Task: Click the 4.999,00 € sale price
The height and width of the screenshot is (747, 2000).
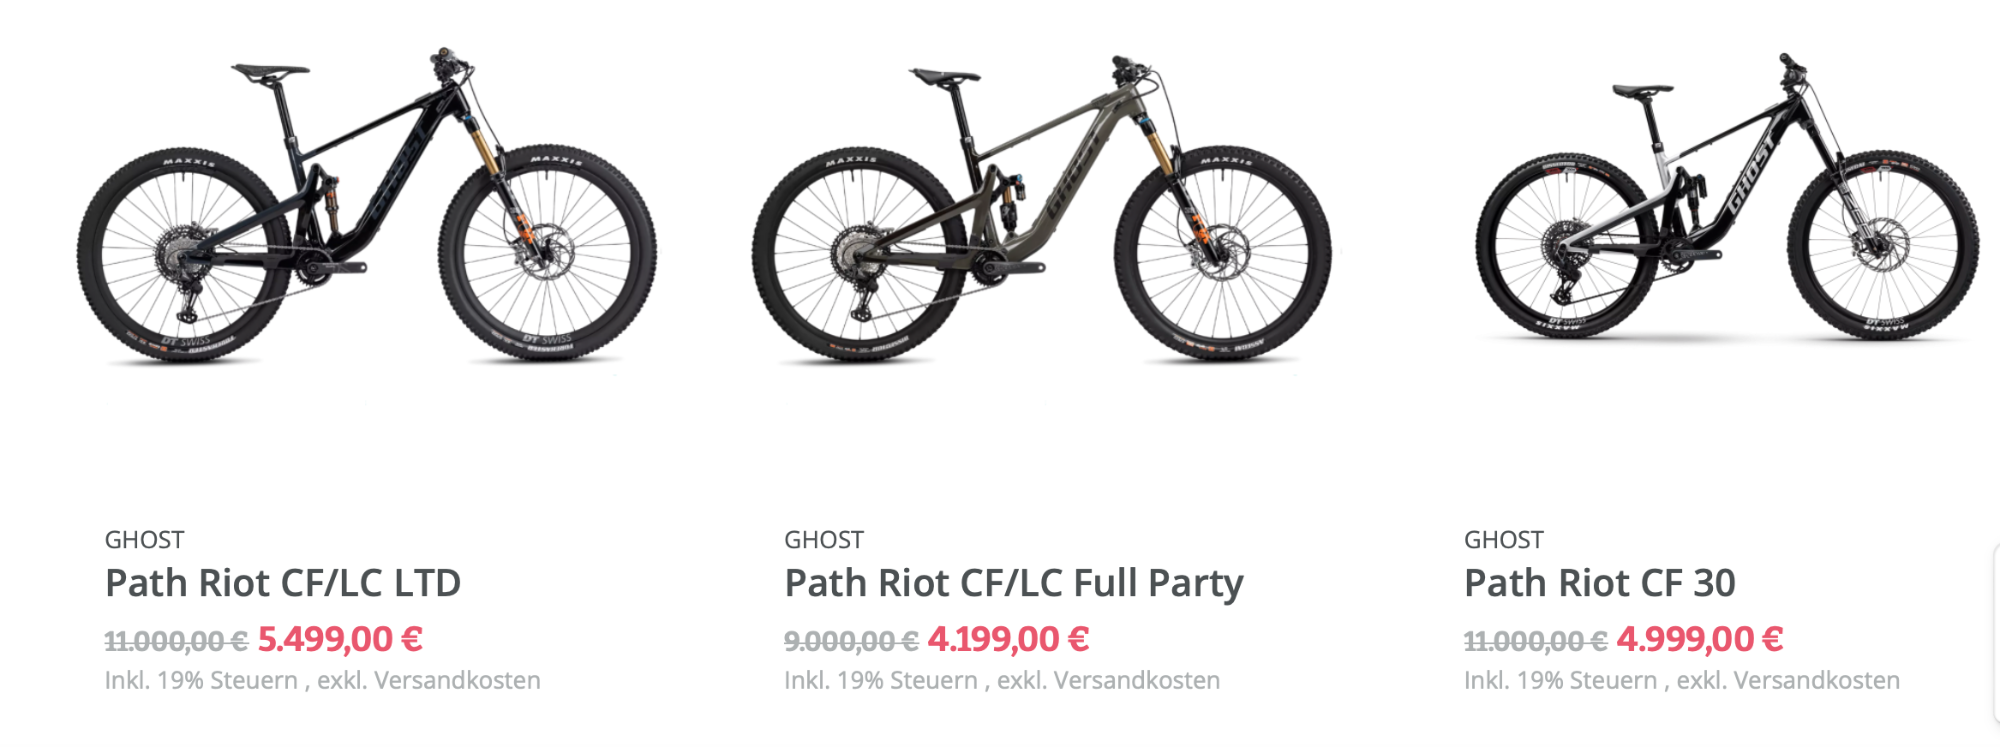Action: coord(1699,639)
